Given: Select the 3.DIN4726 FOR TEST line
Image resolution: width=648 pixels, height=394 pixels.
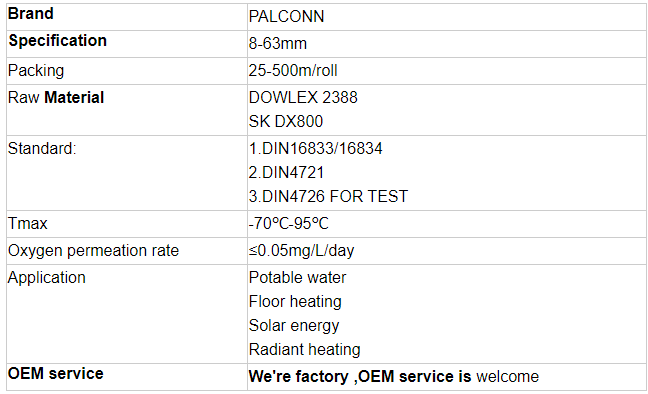Looking at the screenshot, I should (x=329, y=196).
